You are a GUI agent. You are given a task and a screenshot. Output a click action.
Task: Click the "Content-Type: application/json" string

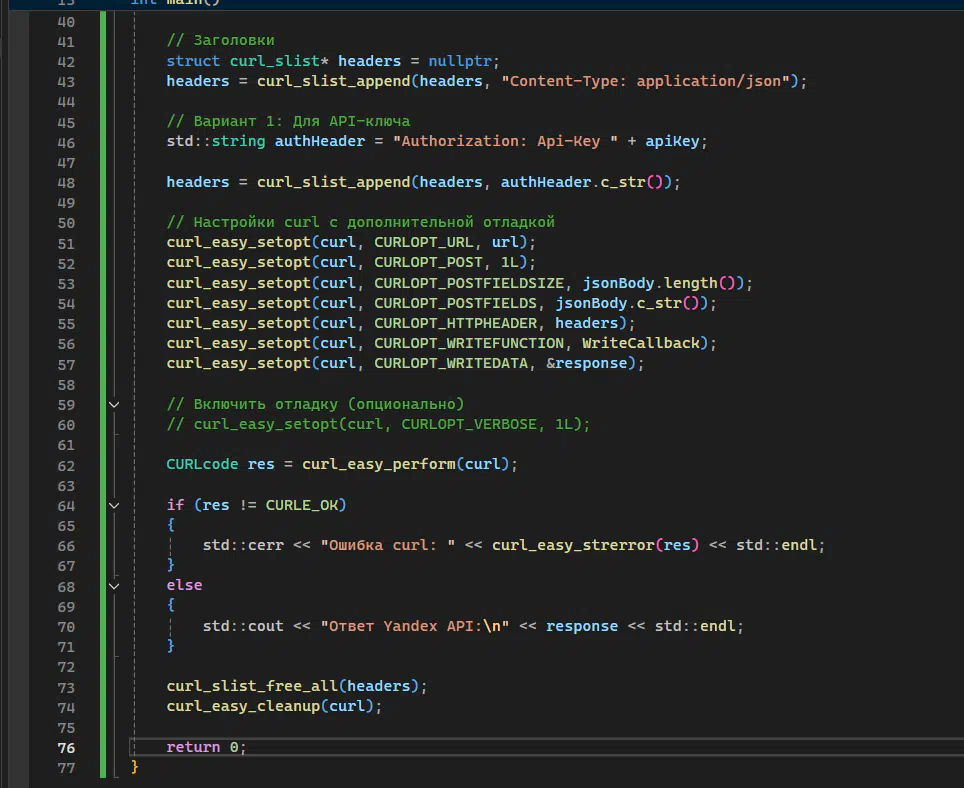650,81
